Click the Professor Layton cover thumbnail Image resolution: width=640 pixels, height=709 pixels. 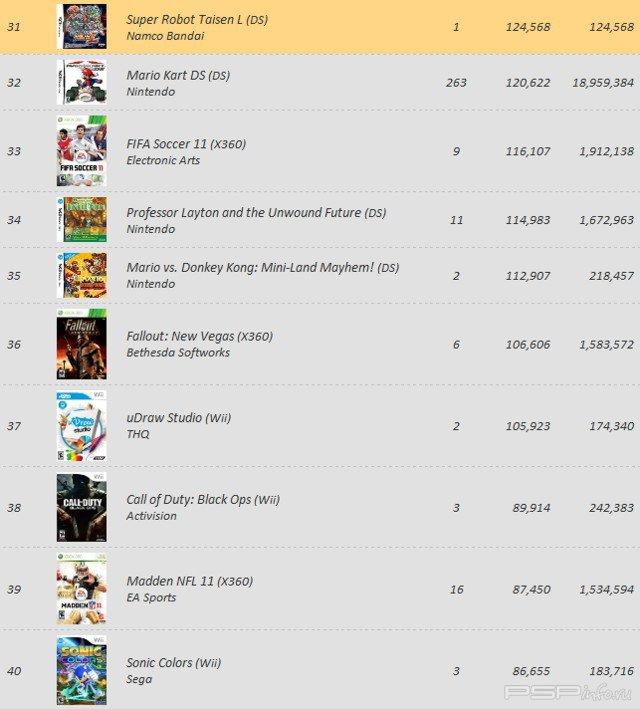[81, 220]
